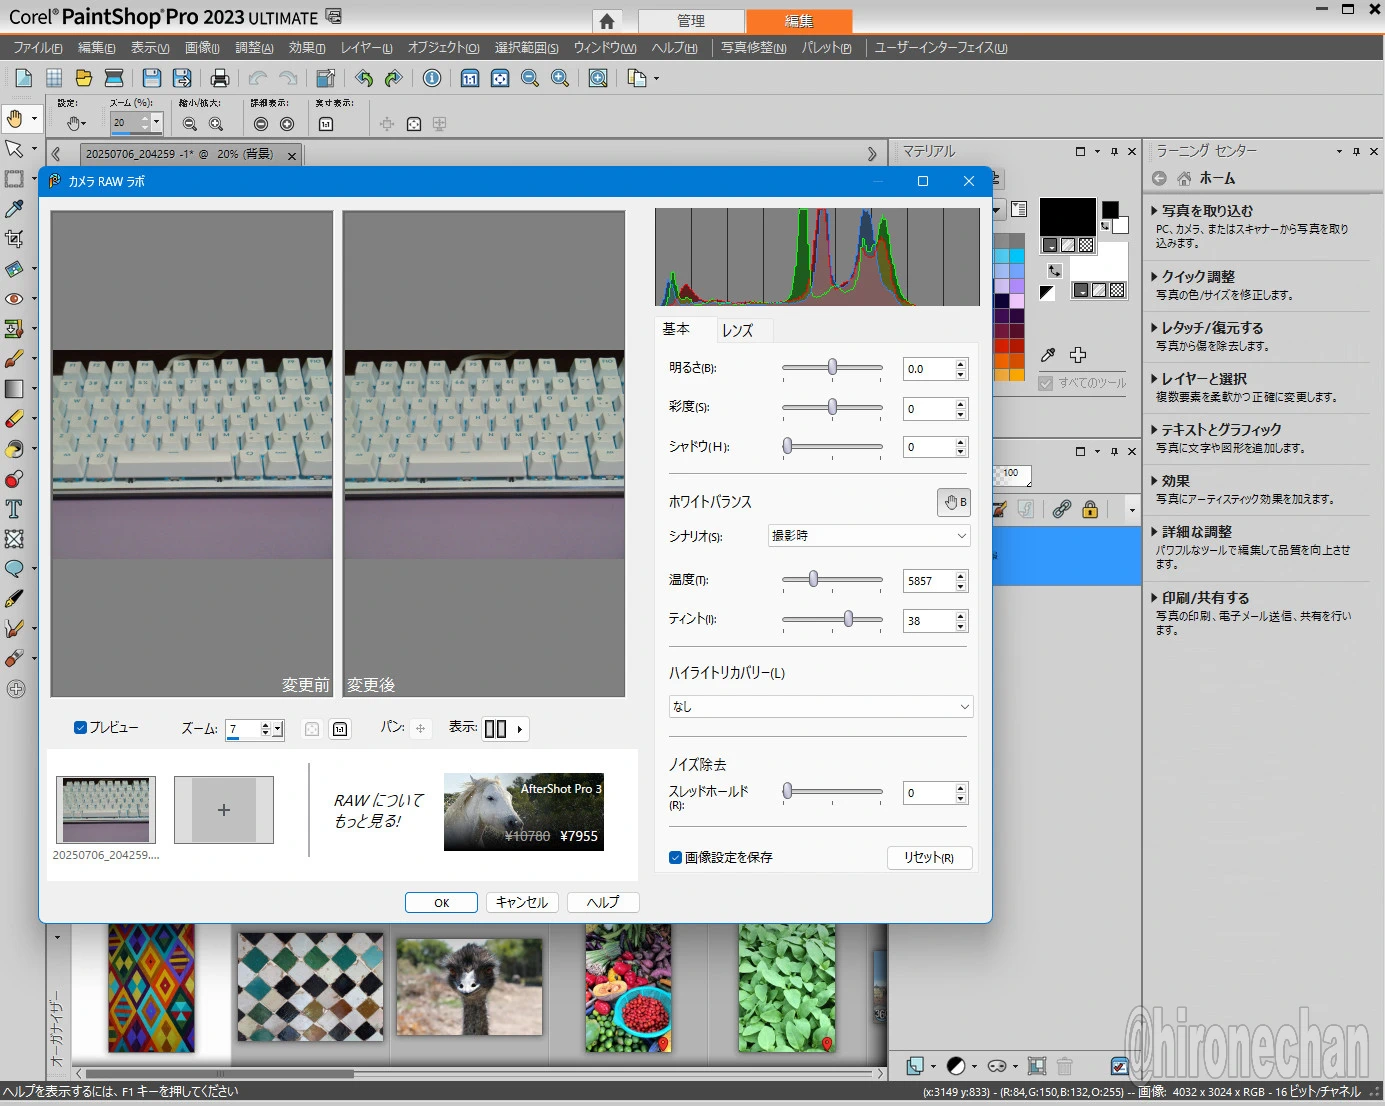Expand 写真を取り込む in Learning Center

pos(1206,211)
